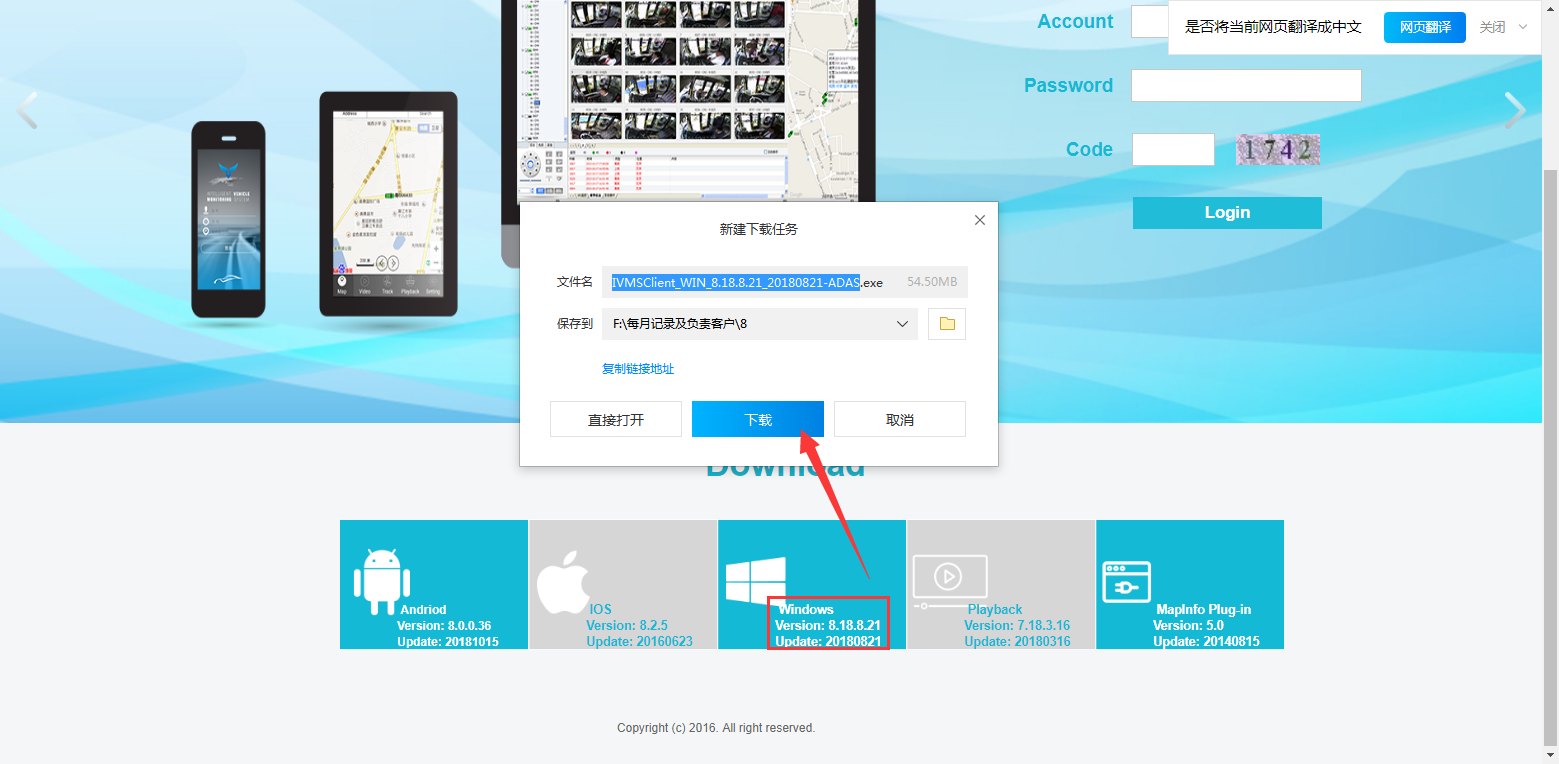Click the 直接打开 open directly button

616,419
